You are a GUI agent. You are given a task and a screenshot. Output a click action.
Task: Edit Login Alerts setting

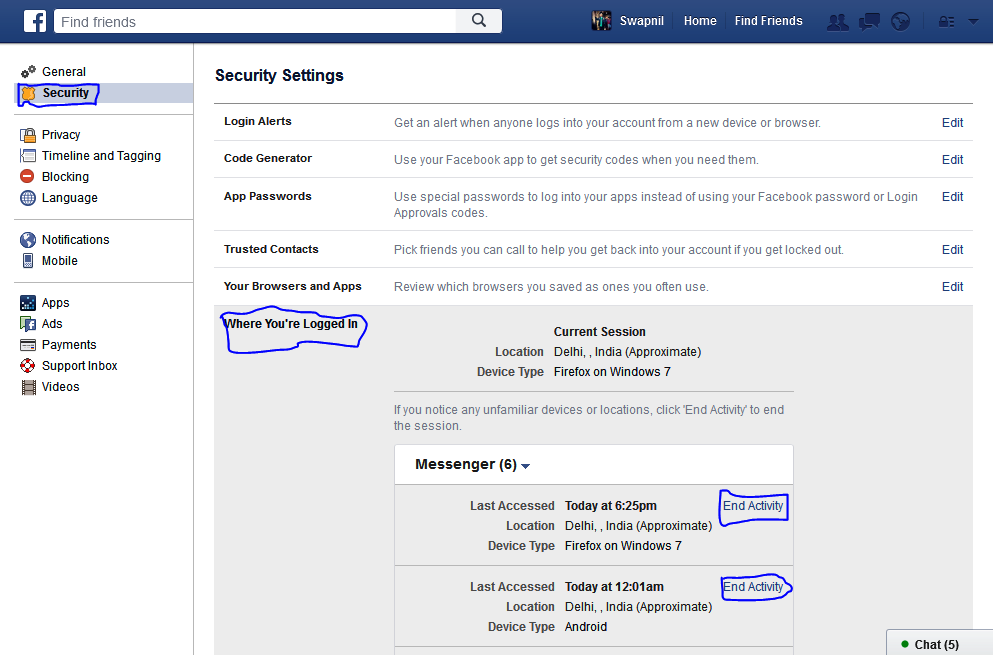pyautogui.click(x=952, y=123)
